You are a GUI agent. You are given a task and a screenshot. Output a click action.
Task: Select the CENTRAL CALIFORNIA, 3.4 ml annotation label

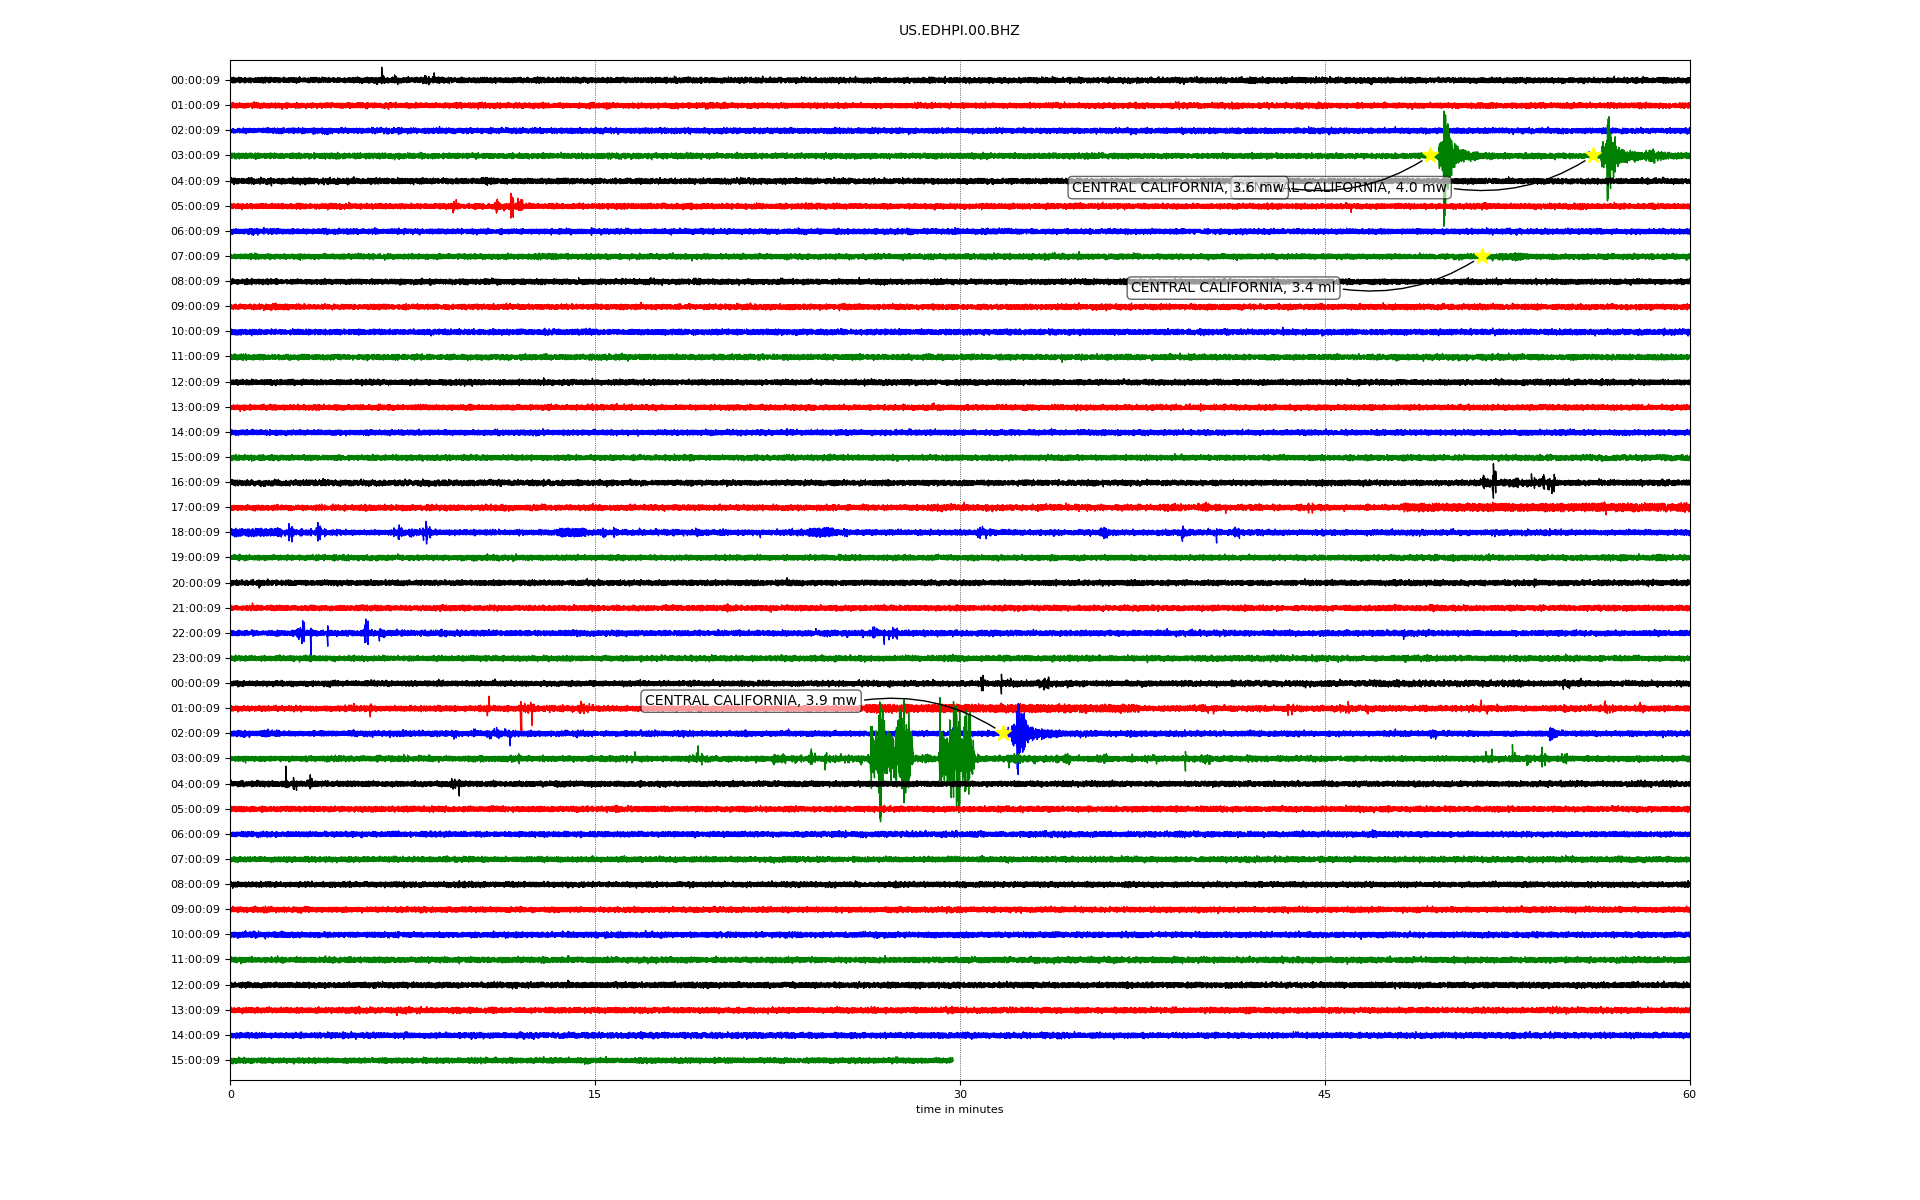tap(1233, 288)
